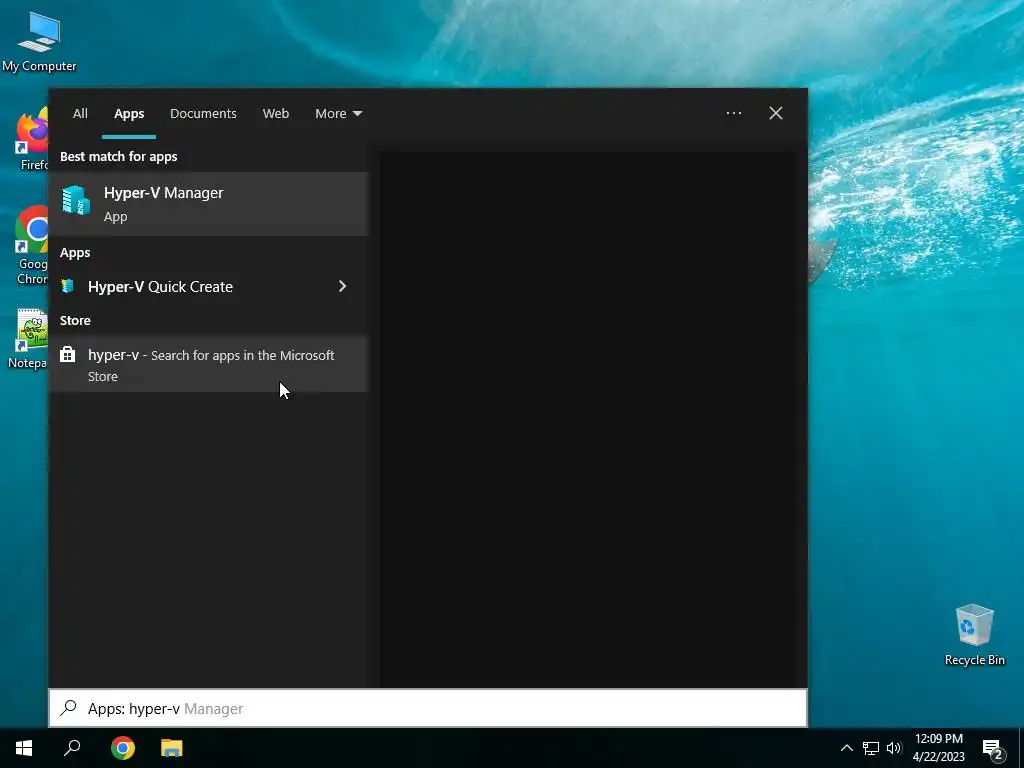Screen dimensions: 1024x768
Task: Select the Hyper-V Quick Create result
Action: point(208,286)
